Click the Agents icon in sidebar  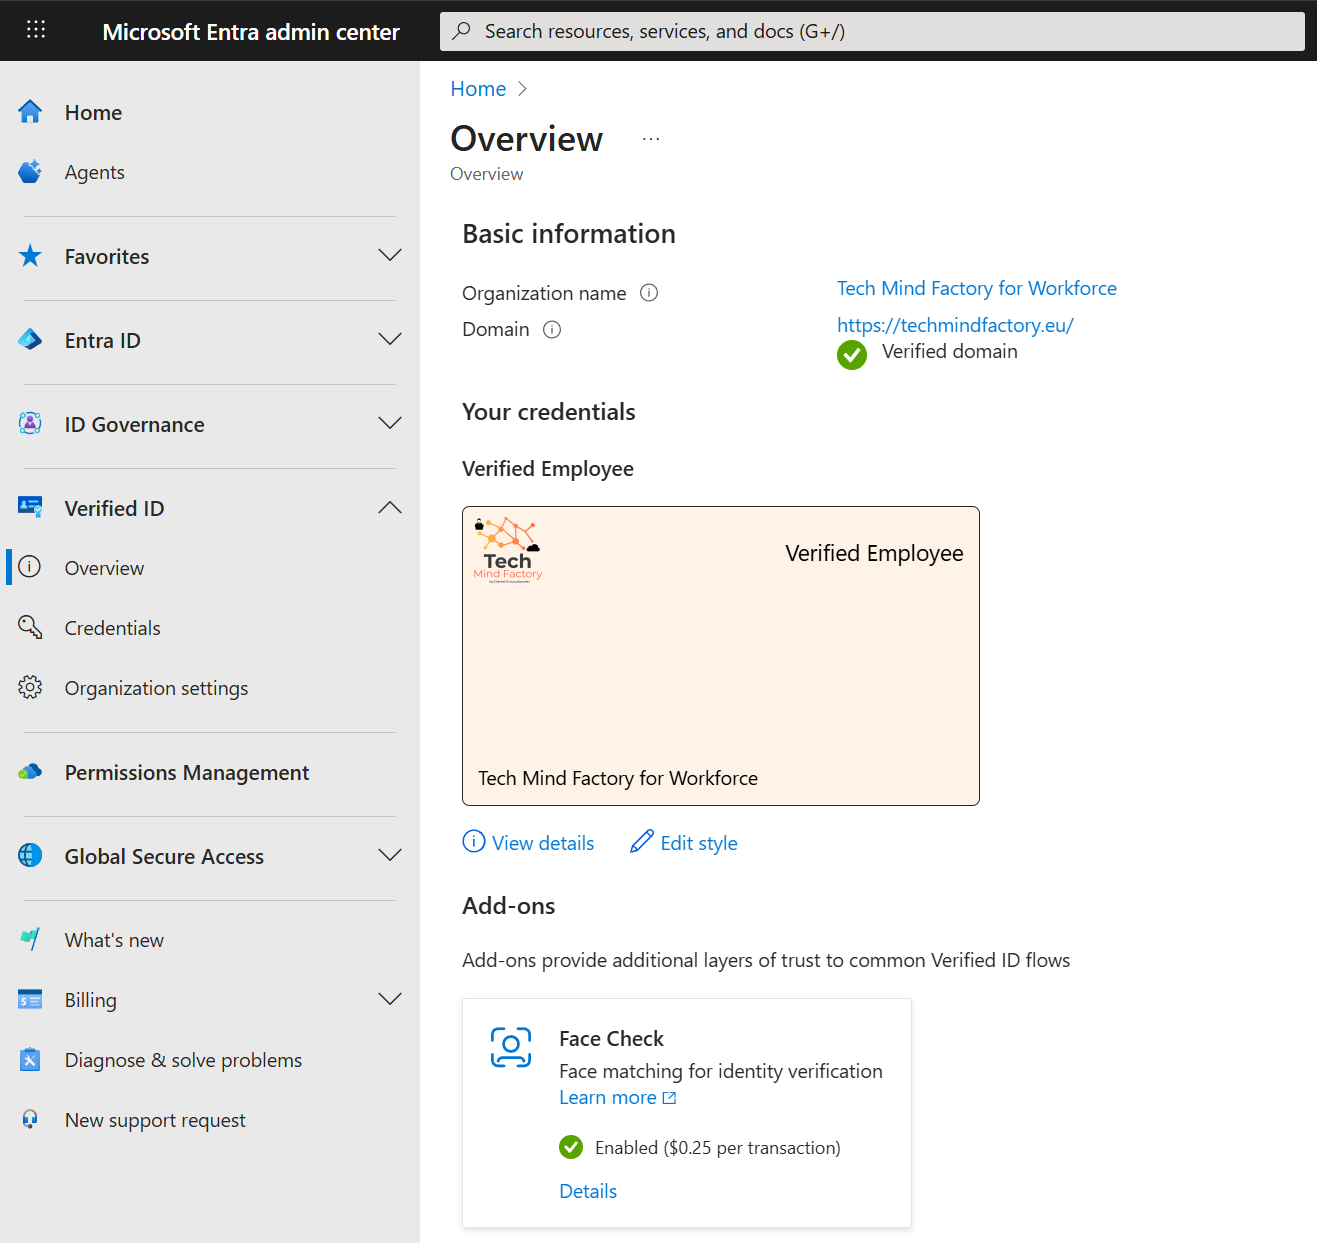(30, 172)
